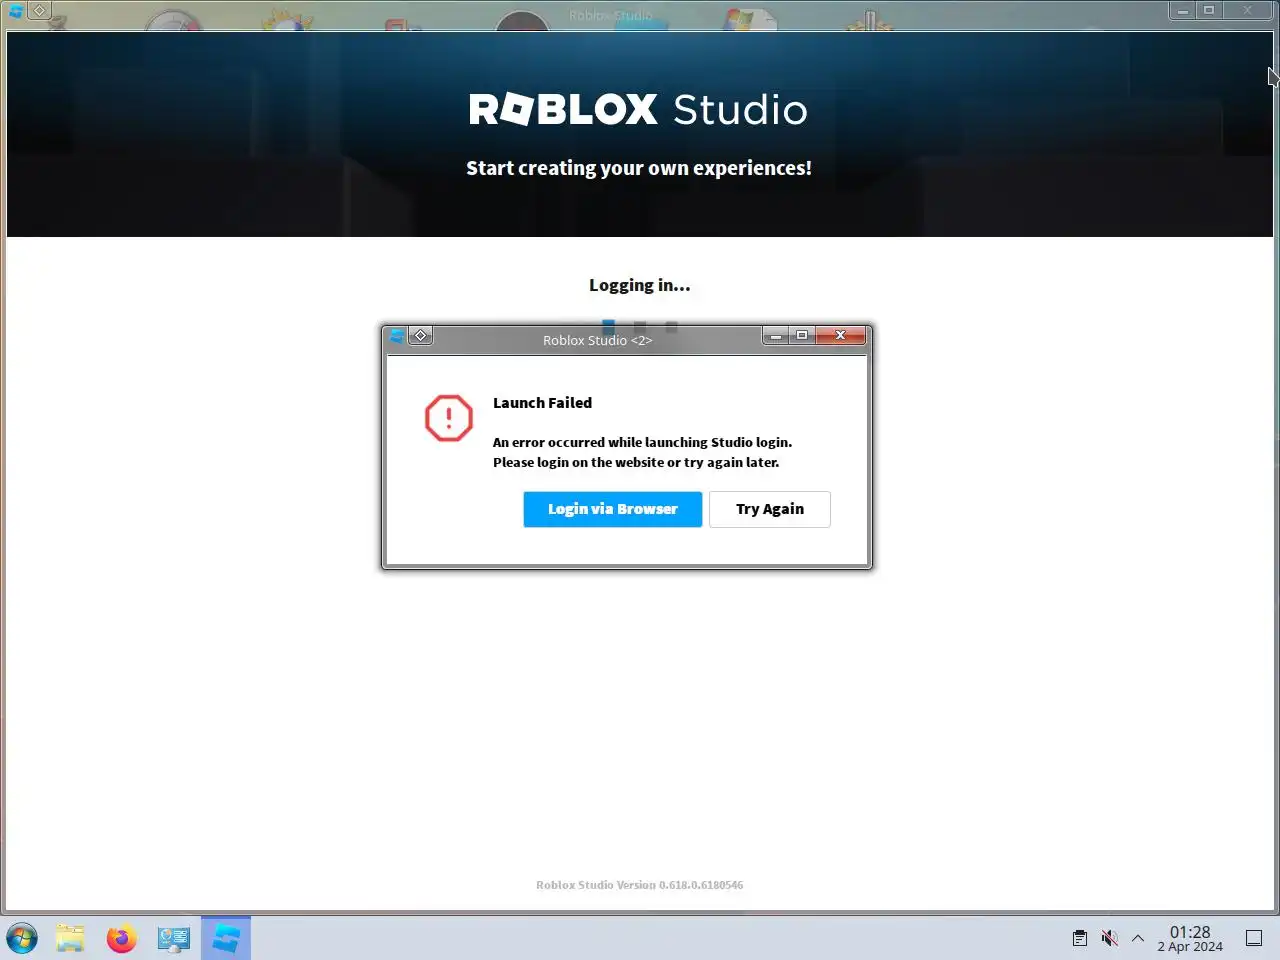Click the diamond pin icon in main titlebar
Screen dimensions: 1280x960
(x=39, y=11)
